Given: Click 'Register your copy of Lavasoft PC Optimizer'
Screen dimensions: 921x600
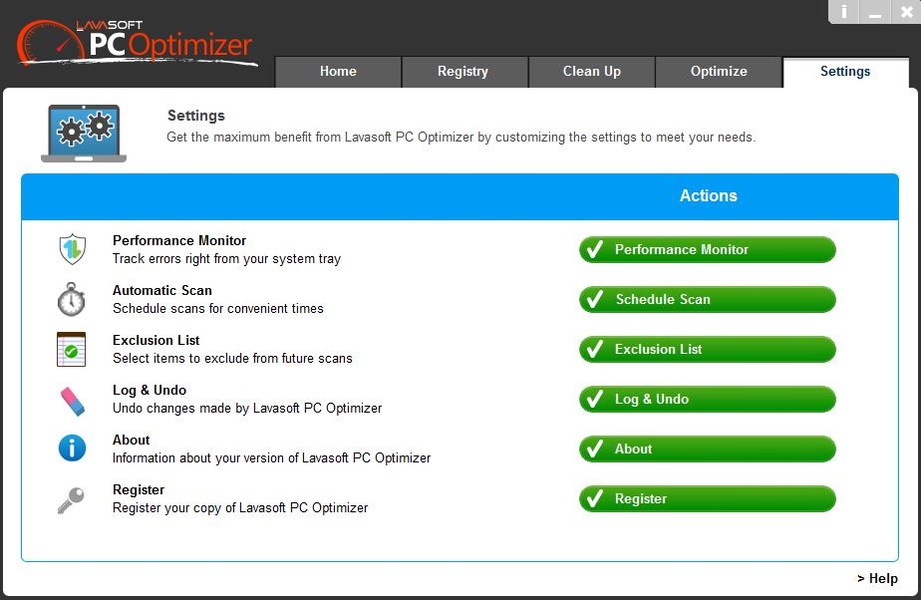Looking at the screenshot, I should pyautogui.click(x=240, y=508).
